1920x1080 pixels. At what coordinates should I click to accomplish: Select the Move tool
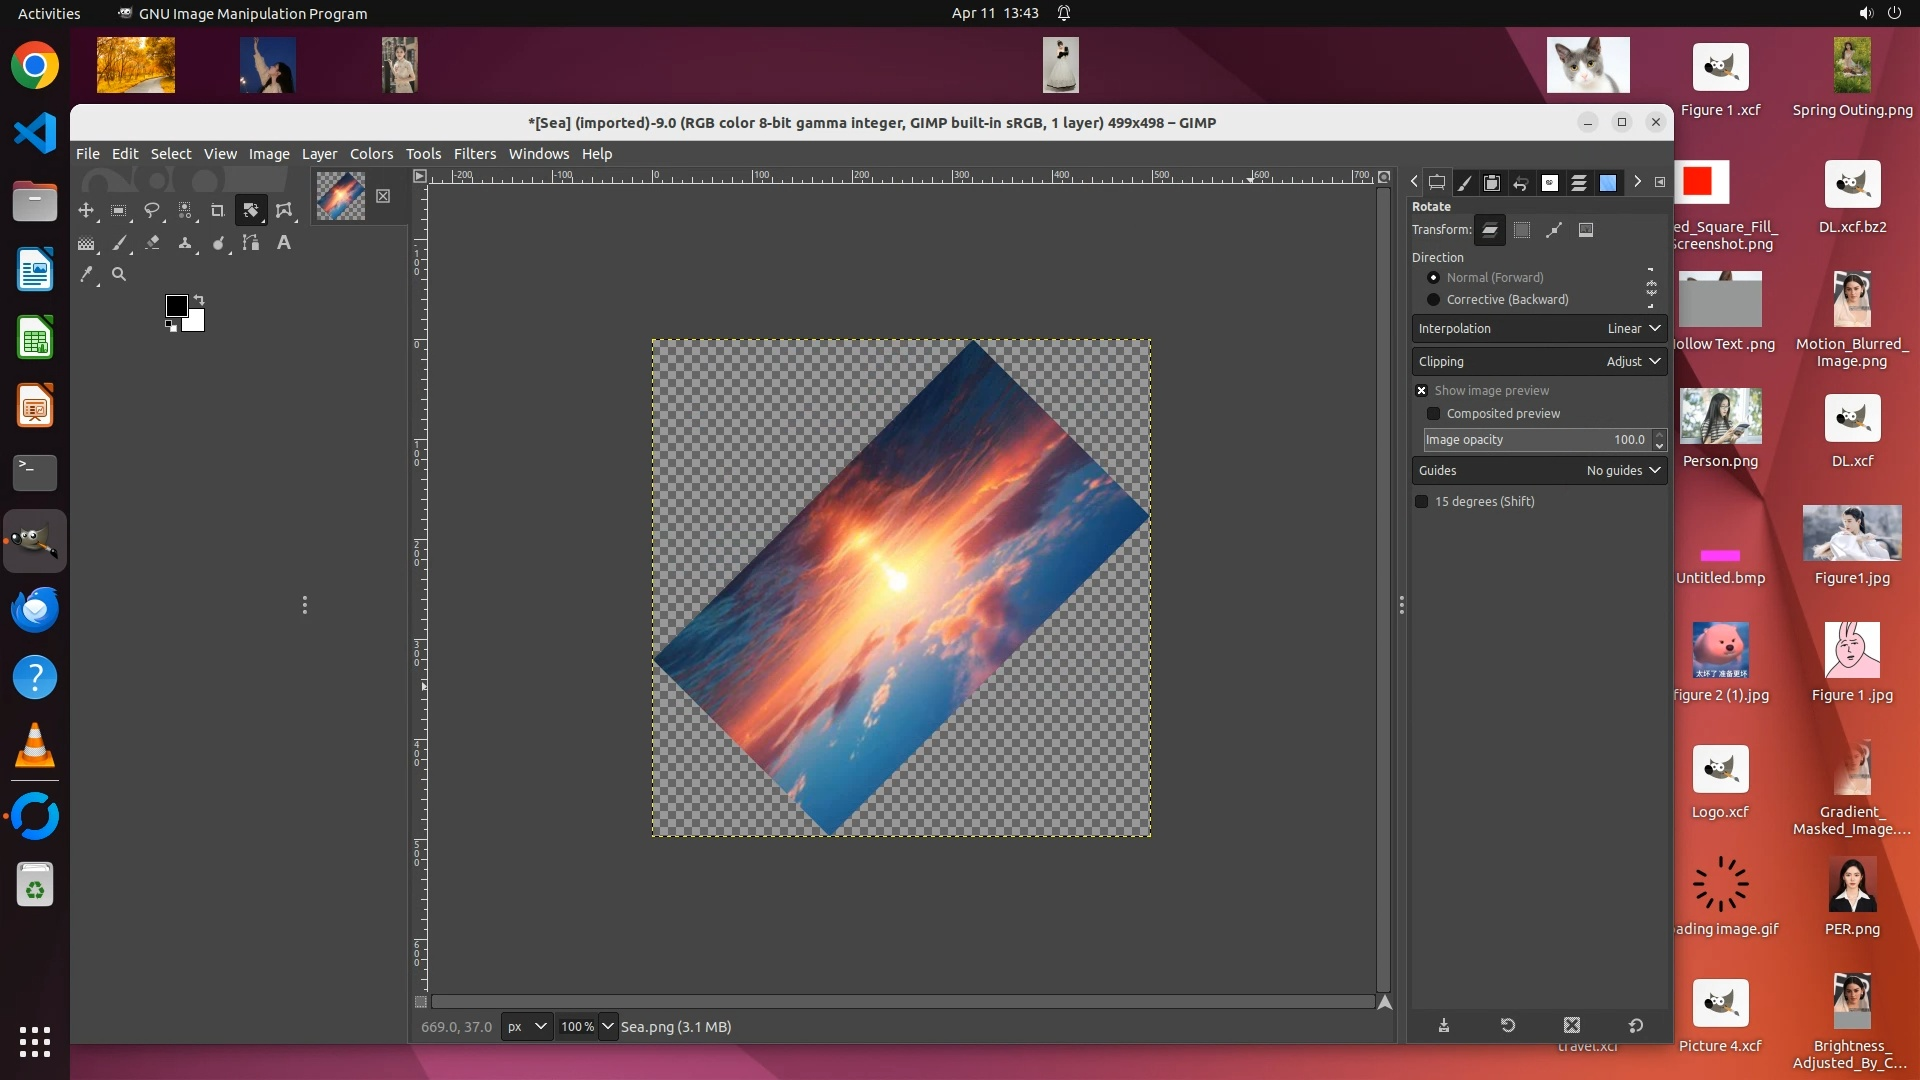(x=86, y=210)
